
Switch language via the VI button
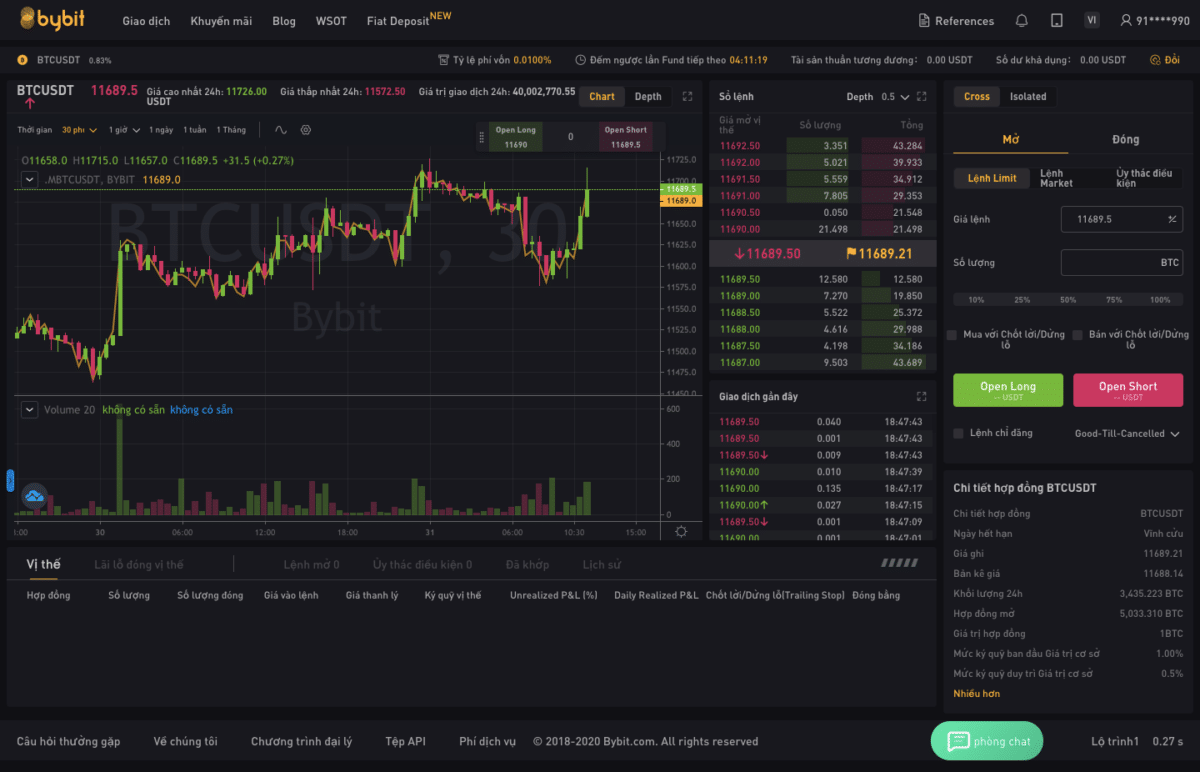(1092, 20)
